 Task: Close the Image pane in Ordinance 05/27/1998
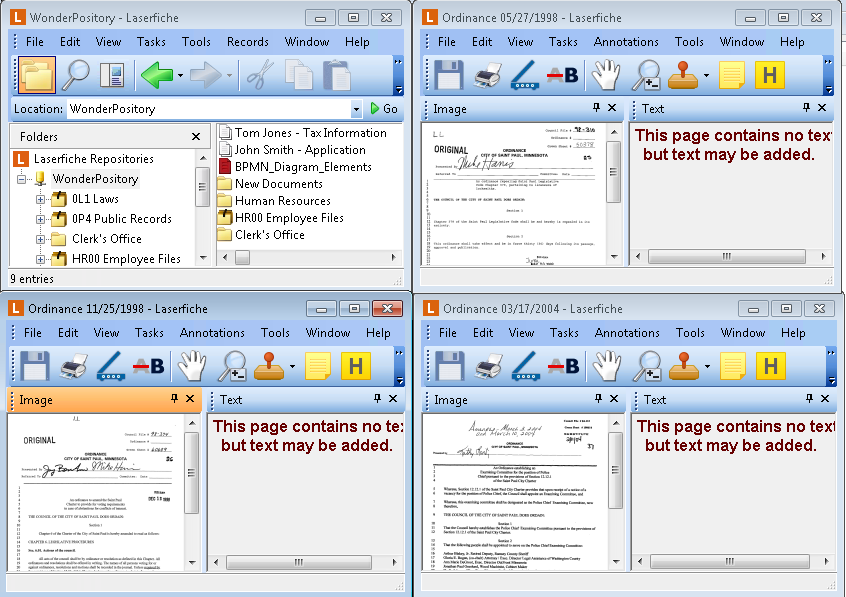[x=612, y=108]
